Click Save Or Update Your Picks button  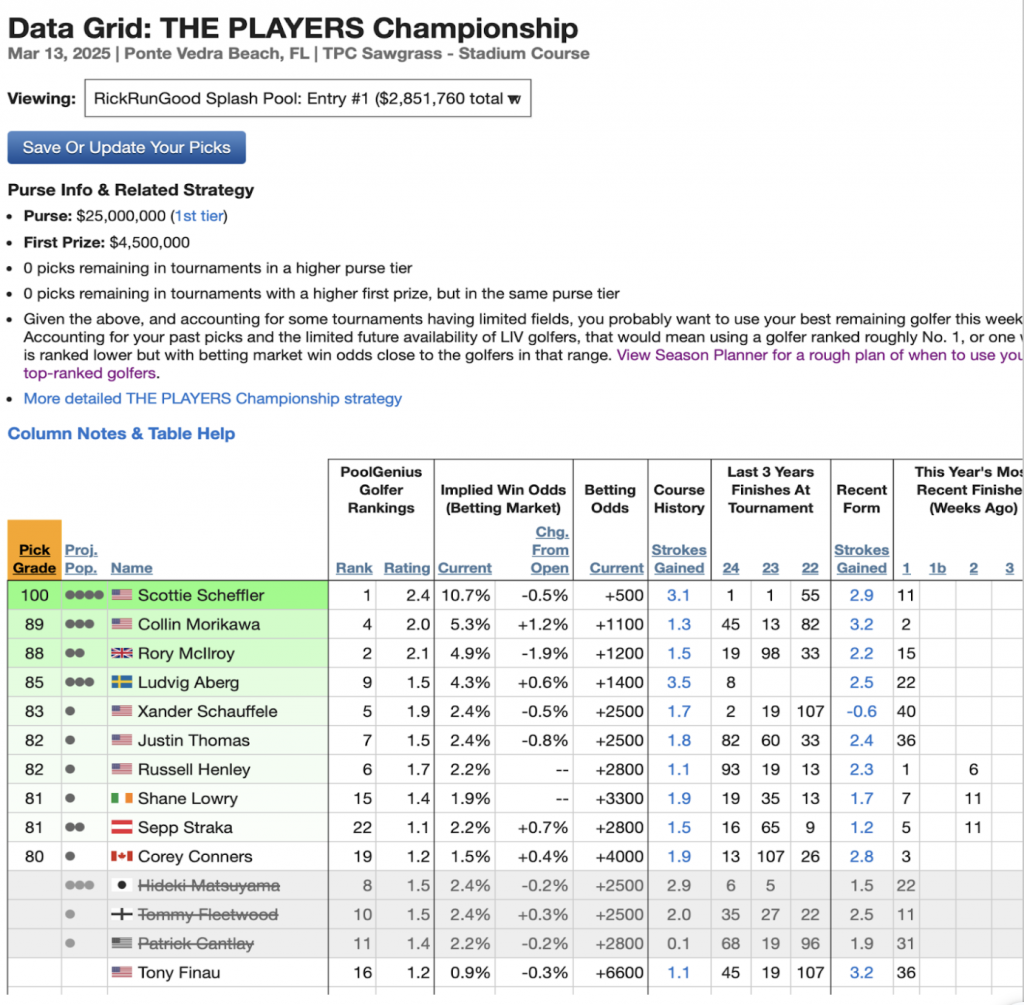click(x=127, y=147)
